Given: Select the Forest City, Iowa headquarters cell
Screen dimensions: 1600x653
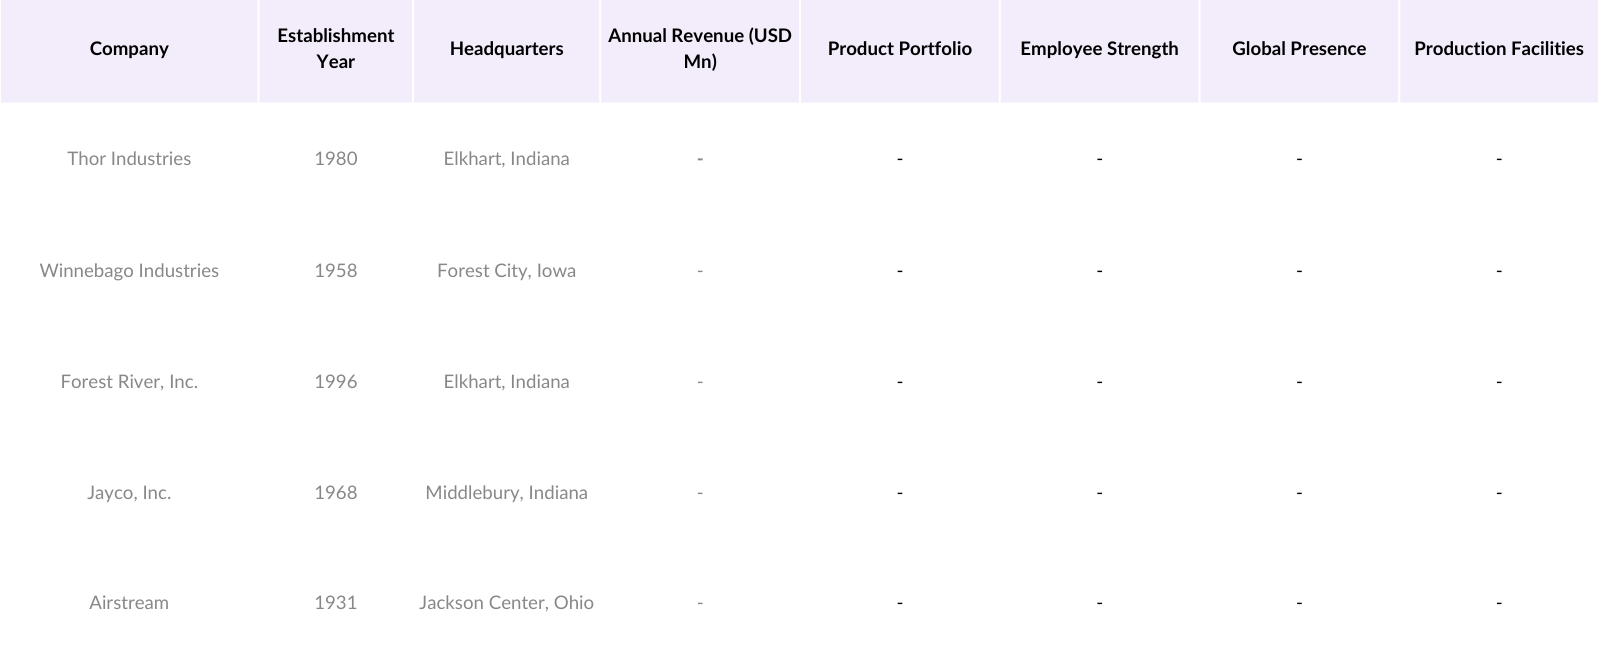Looking at the screenshot, I should coord(506,271).
